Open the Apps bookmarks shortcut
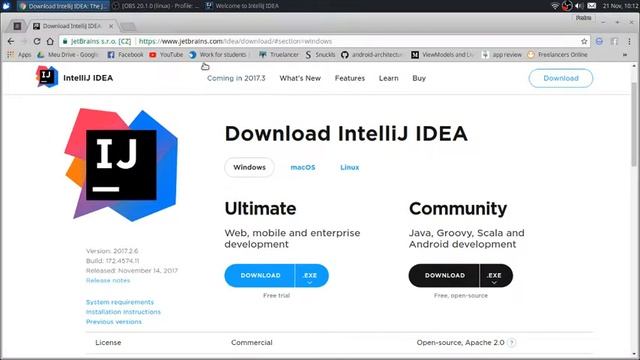The height and width of the screenshot is (360, 640). (20, 55)
